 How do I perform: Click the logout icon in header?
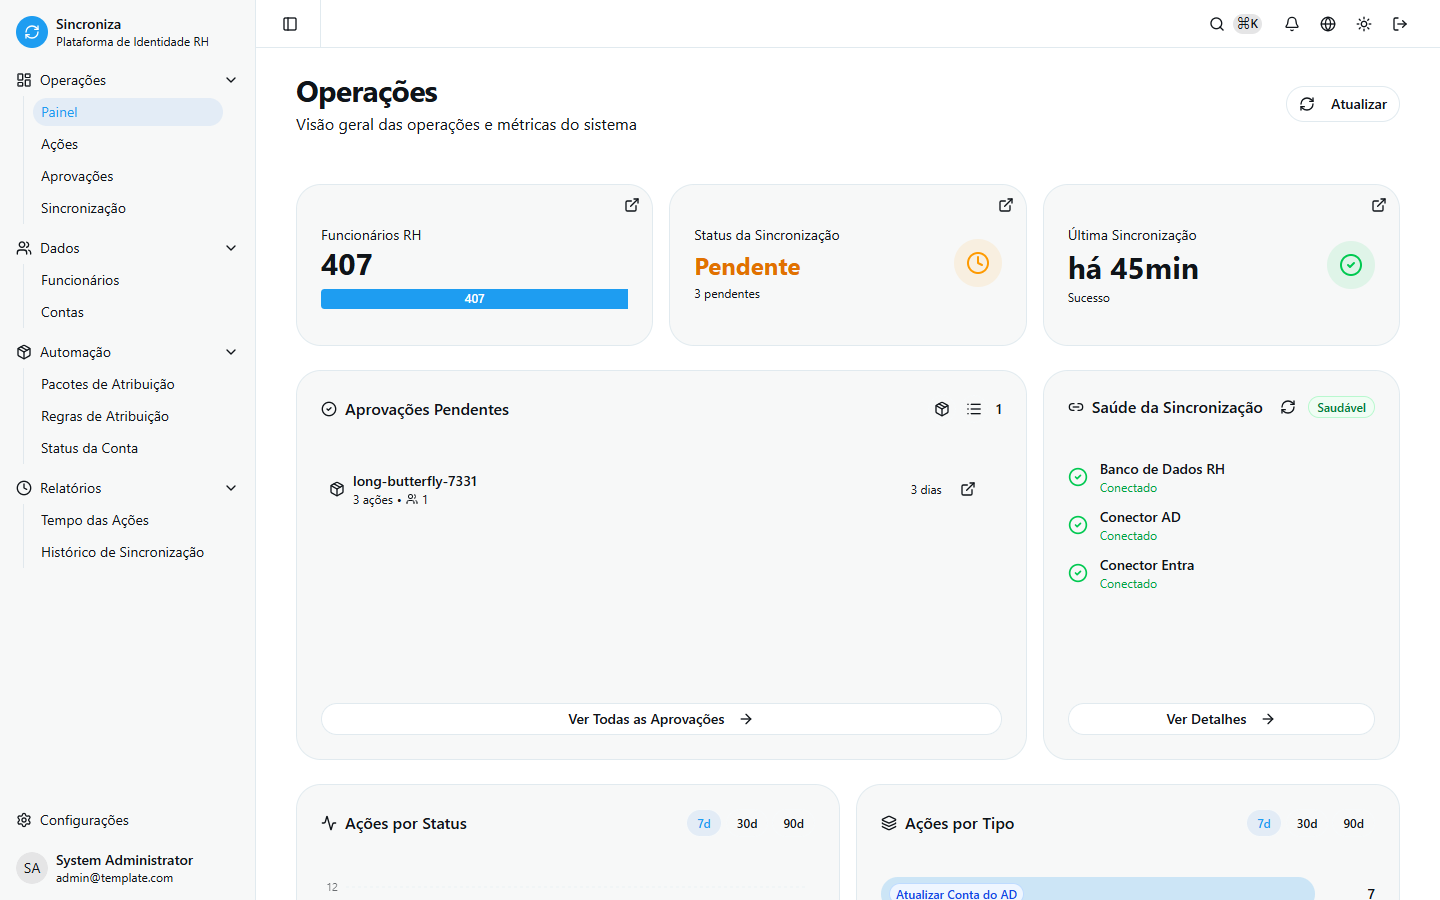[1400, 24]
